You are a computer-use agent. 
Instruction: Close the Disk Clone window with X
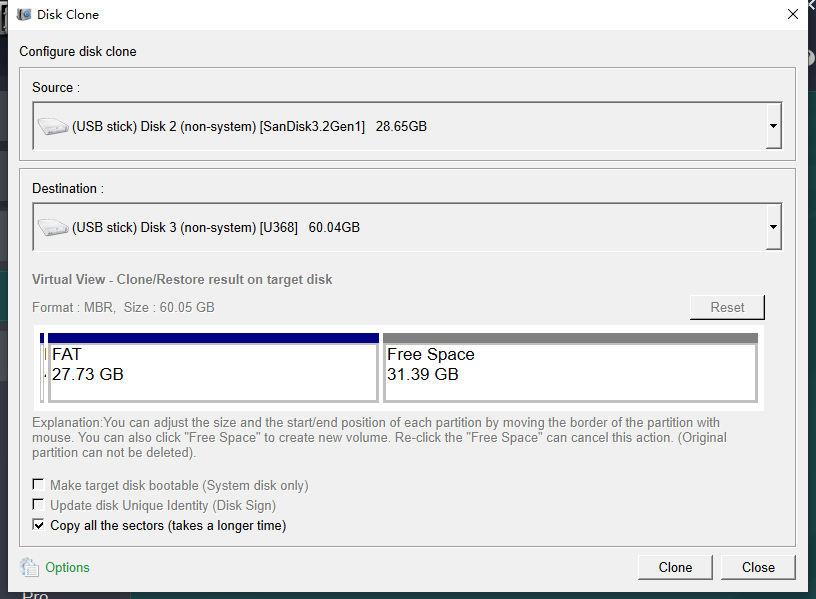pyautogui.click(x=793, y=15)
